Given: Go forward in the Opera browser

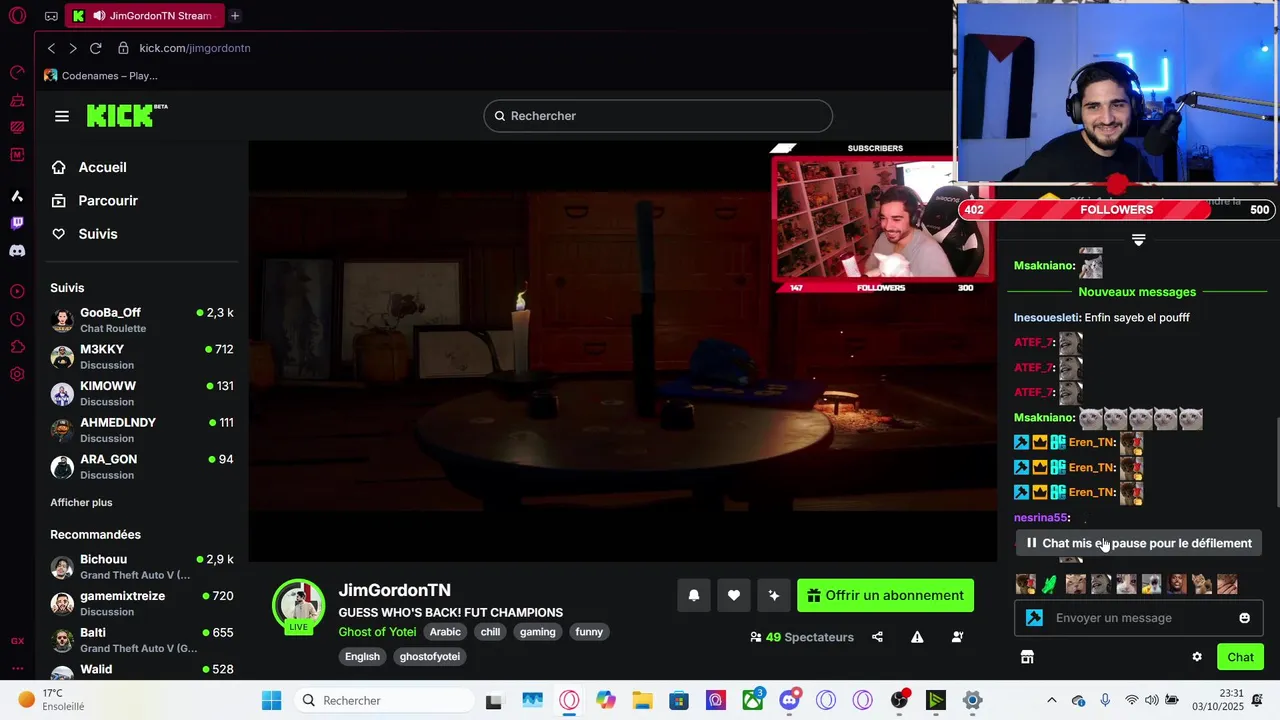Looking at the screenshot, I should 73,48.
